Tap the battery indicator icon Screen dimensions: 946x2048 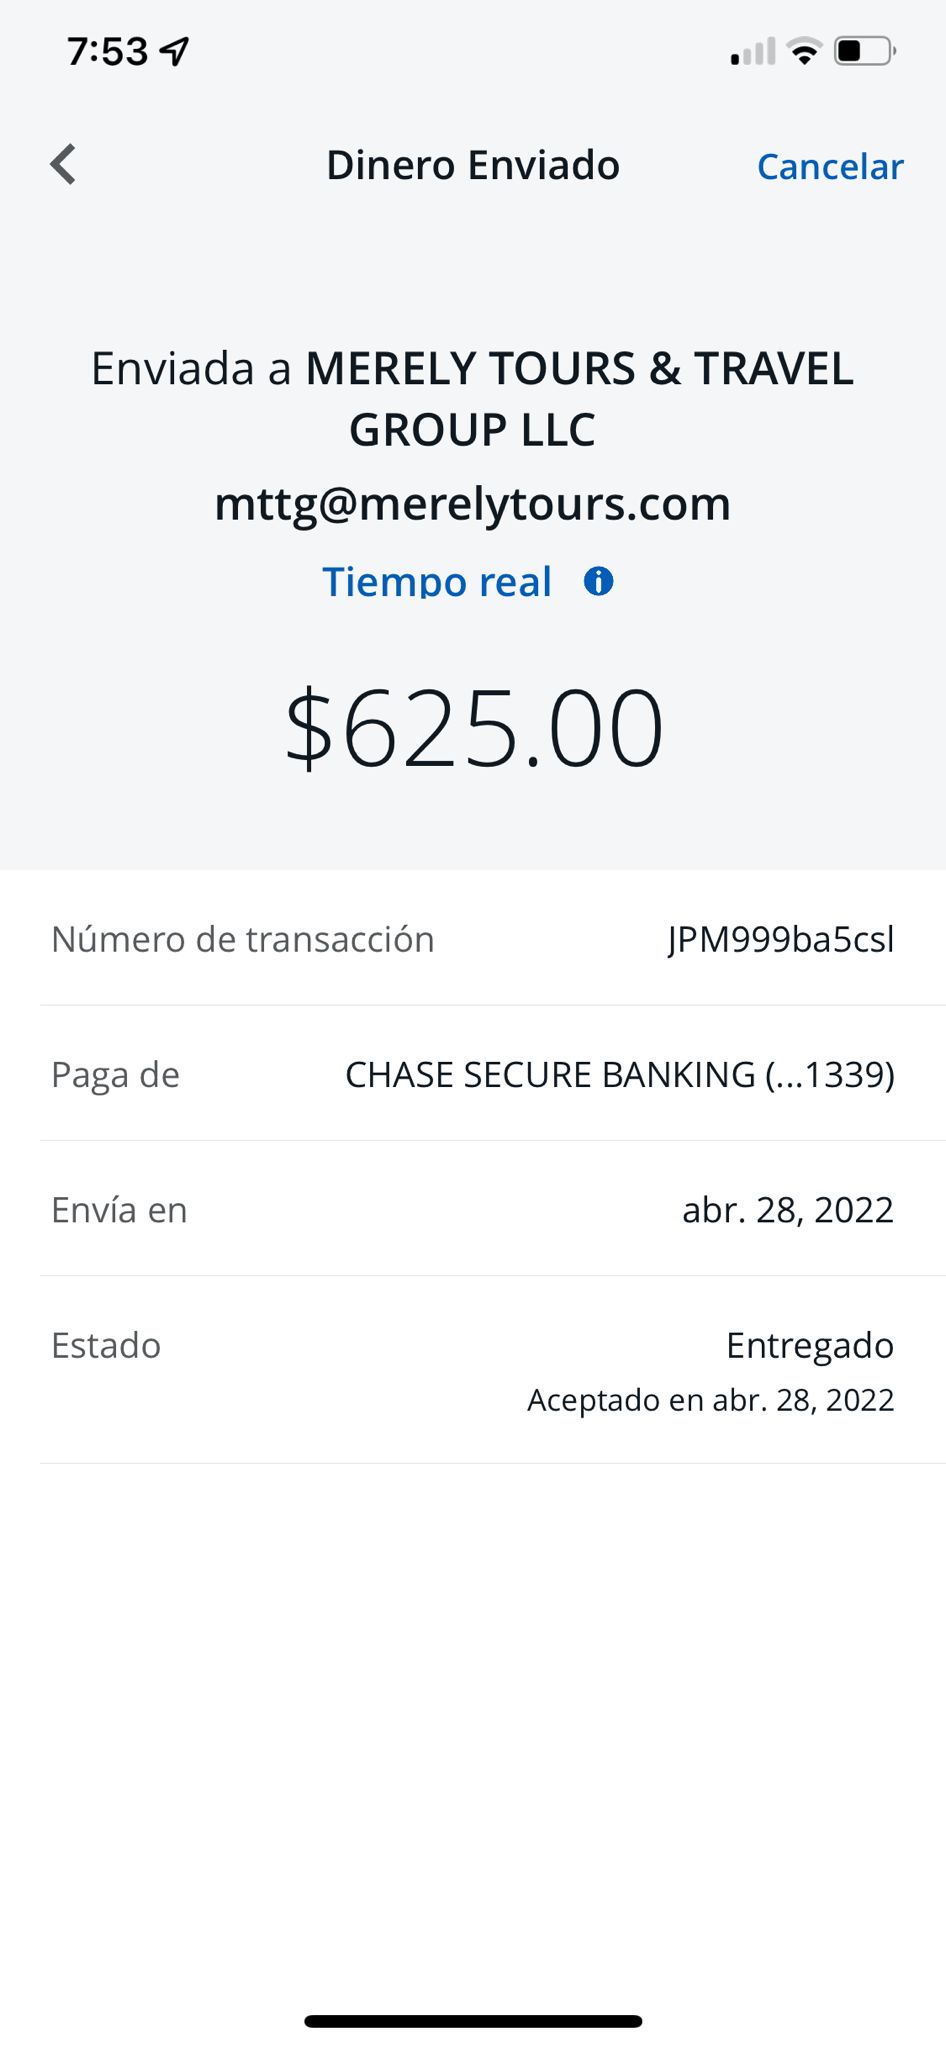tap(865, 51)
